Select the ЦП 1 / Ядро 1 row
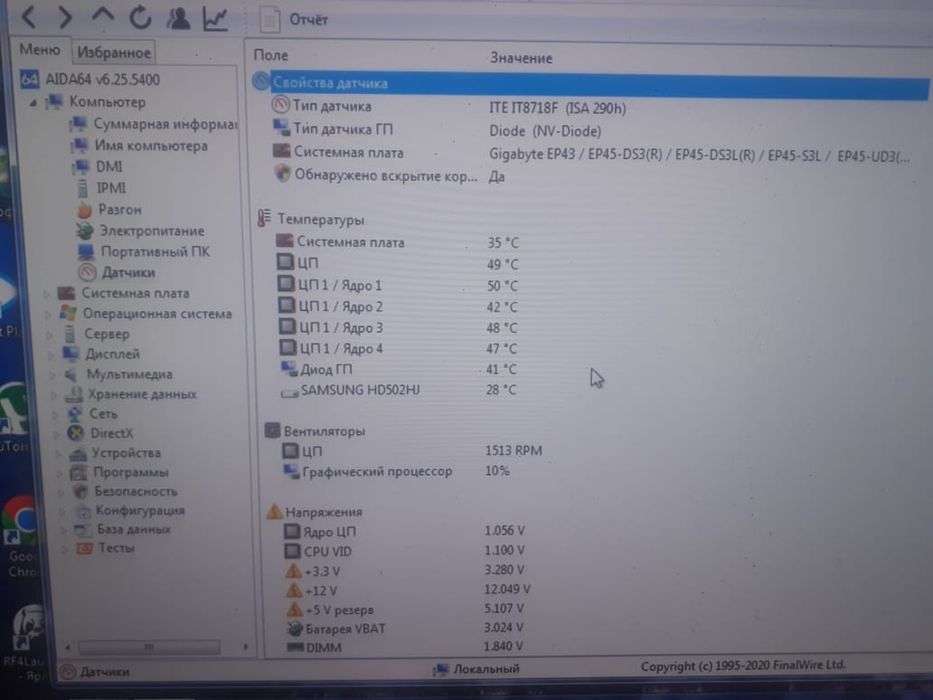Image resolution: width=933 pixels, height=700 pixels. pos(397,286)
